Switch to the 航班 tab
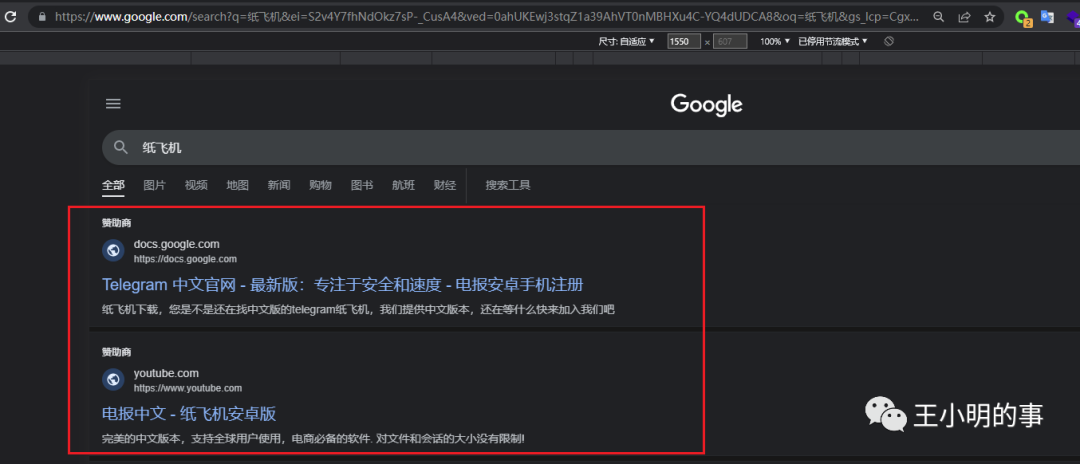Image resolution: width=1080 pixels, height=464 pixels. 404,185
